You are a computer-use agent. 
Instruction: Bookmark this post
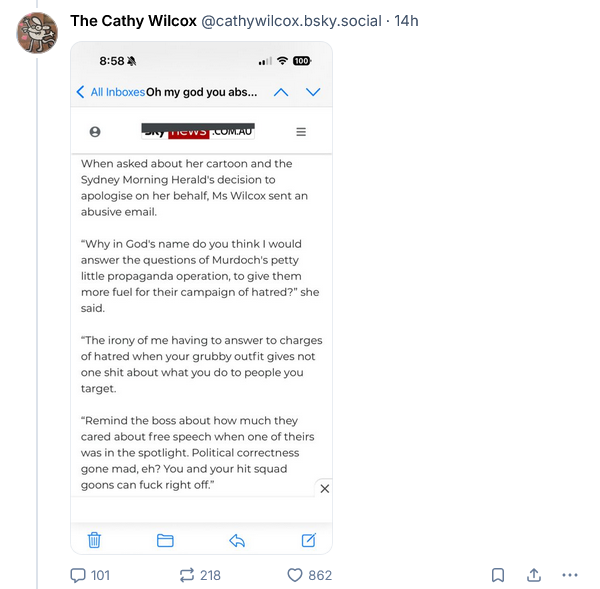coord(497,575)
